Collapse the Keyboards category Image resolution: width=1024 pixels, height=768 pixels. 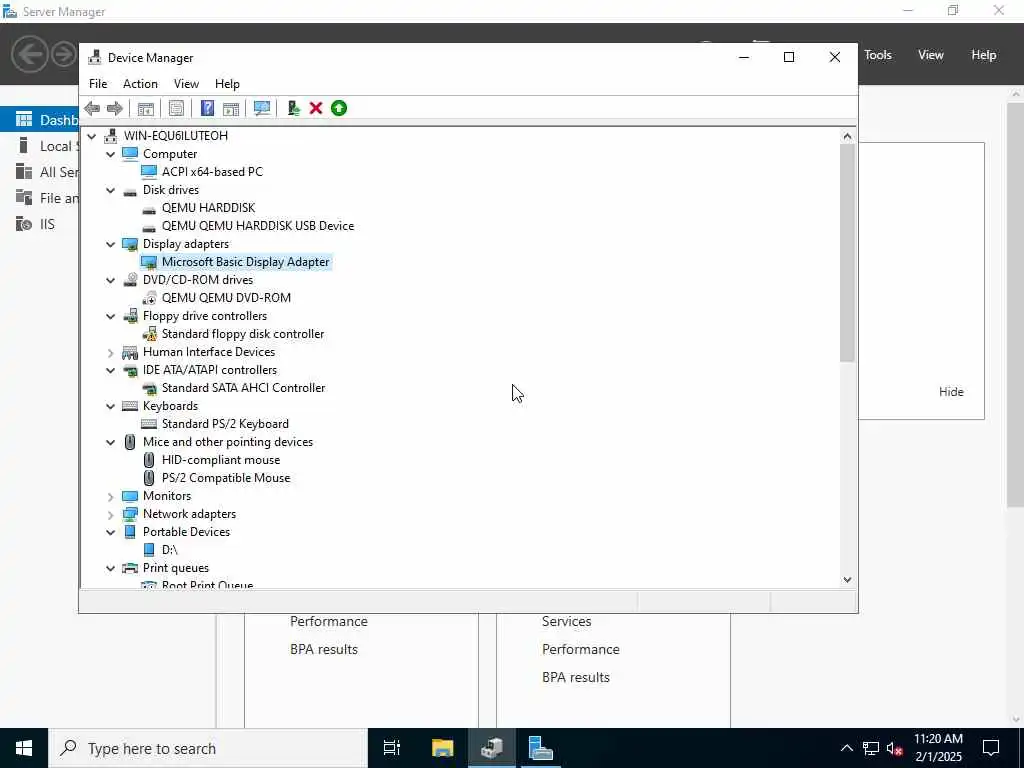[111, 406]
